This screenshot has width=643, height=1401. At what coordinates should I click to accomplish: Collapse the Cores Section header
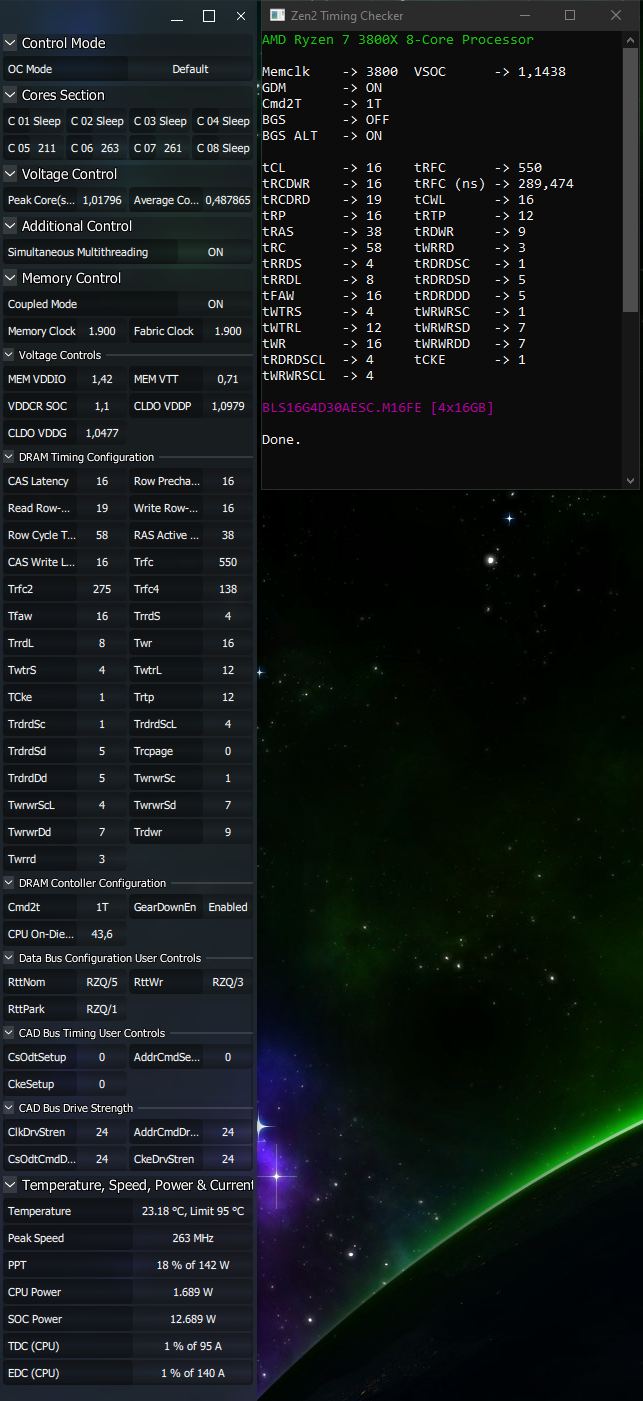tap(10, 95)
